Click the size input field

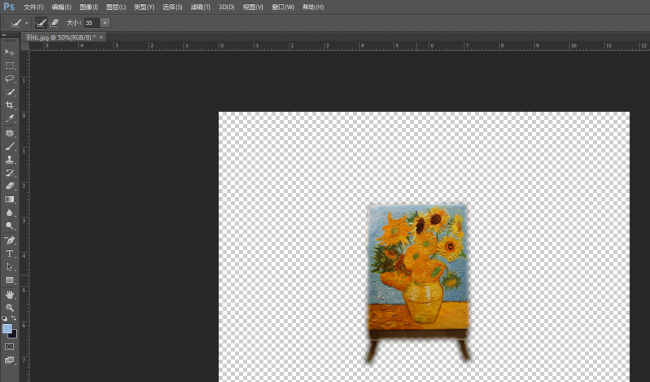(x=92, y=23)
